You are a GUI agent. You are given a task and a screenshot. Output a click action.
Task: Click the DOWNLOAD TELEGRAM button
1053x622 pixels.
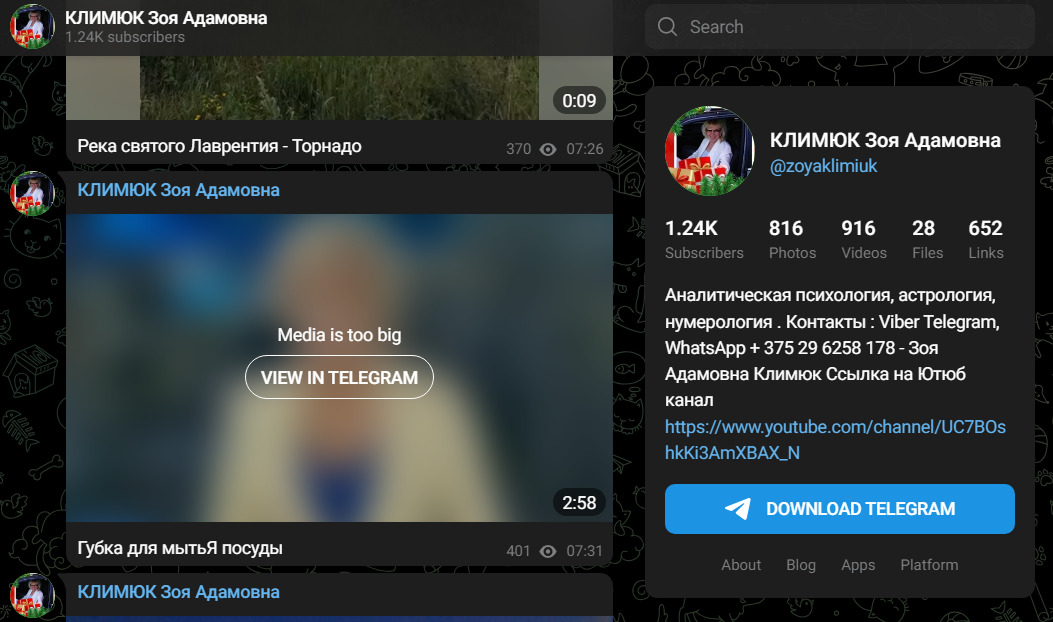[x=839, y=509]
